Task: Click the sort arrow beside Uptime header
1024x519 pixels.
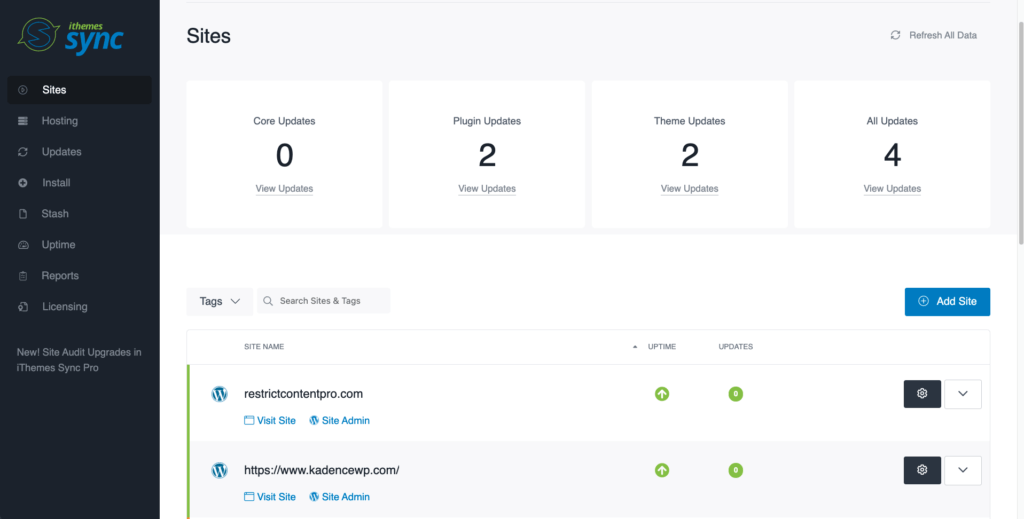Action: coord(635,347)
